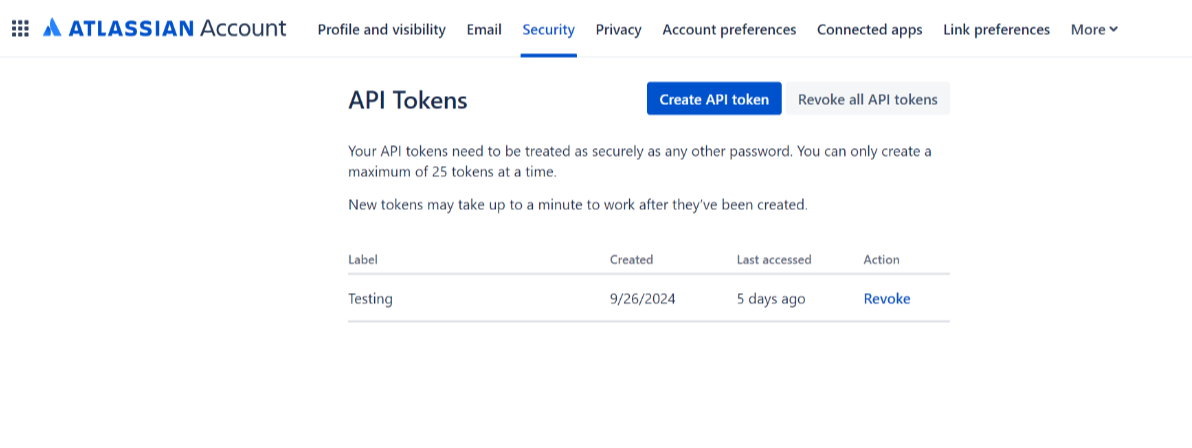The width and height of the screenshot is (1192, 448).
Task: Revoke the Testing API token
Action: (887, 299)
